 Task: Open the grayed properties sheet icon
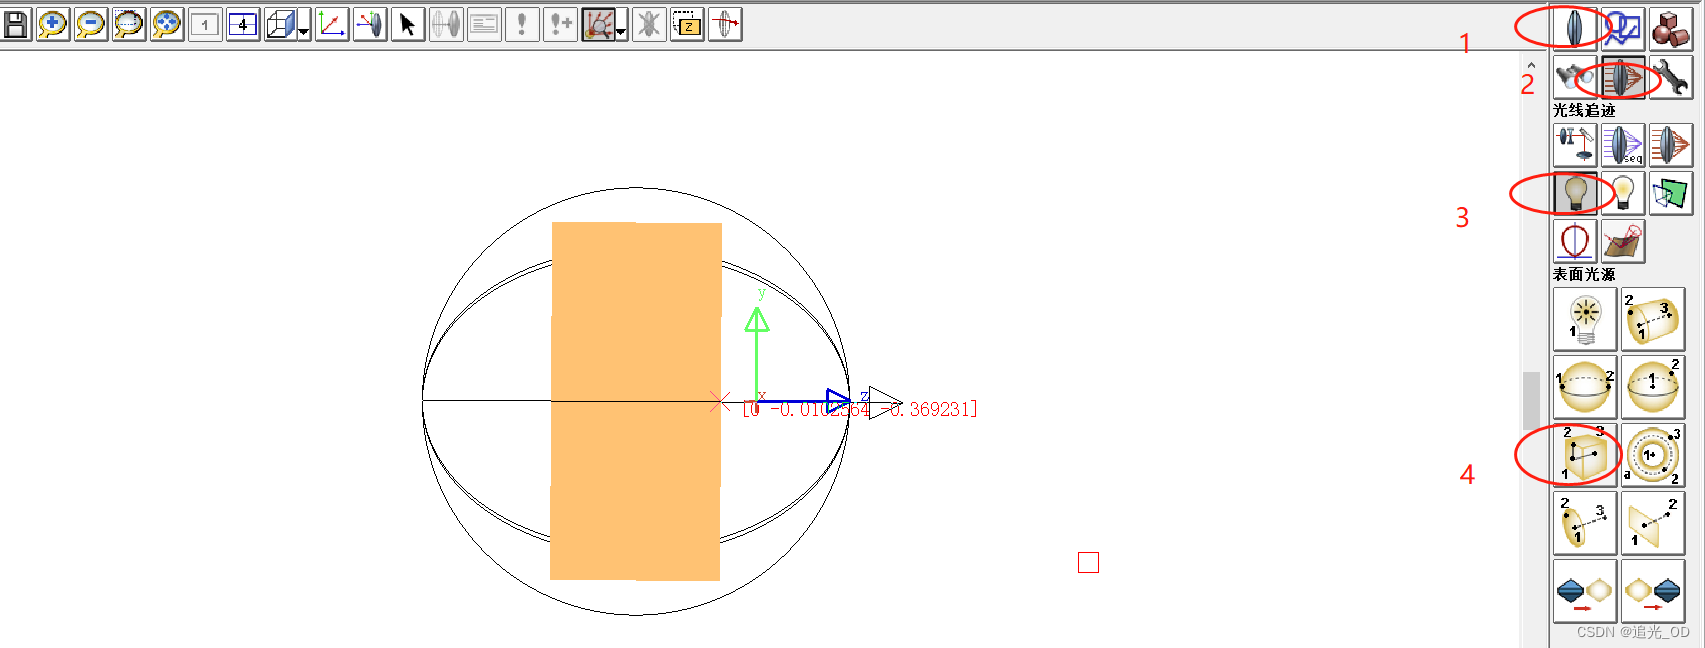tap(484, 24)
